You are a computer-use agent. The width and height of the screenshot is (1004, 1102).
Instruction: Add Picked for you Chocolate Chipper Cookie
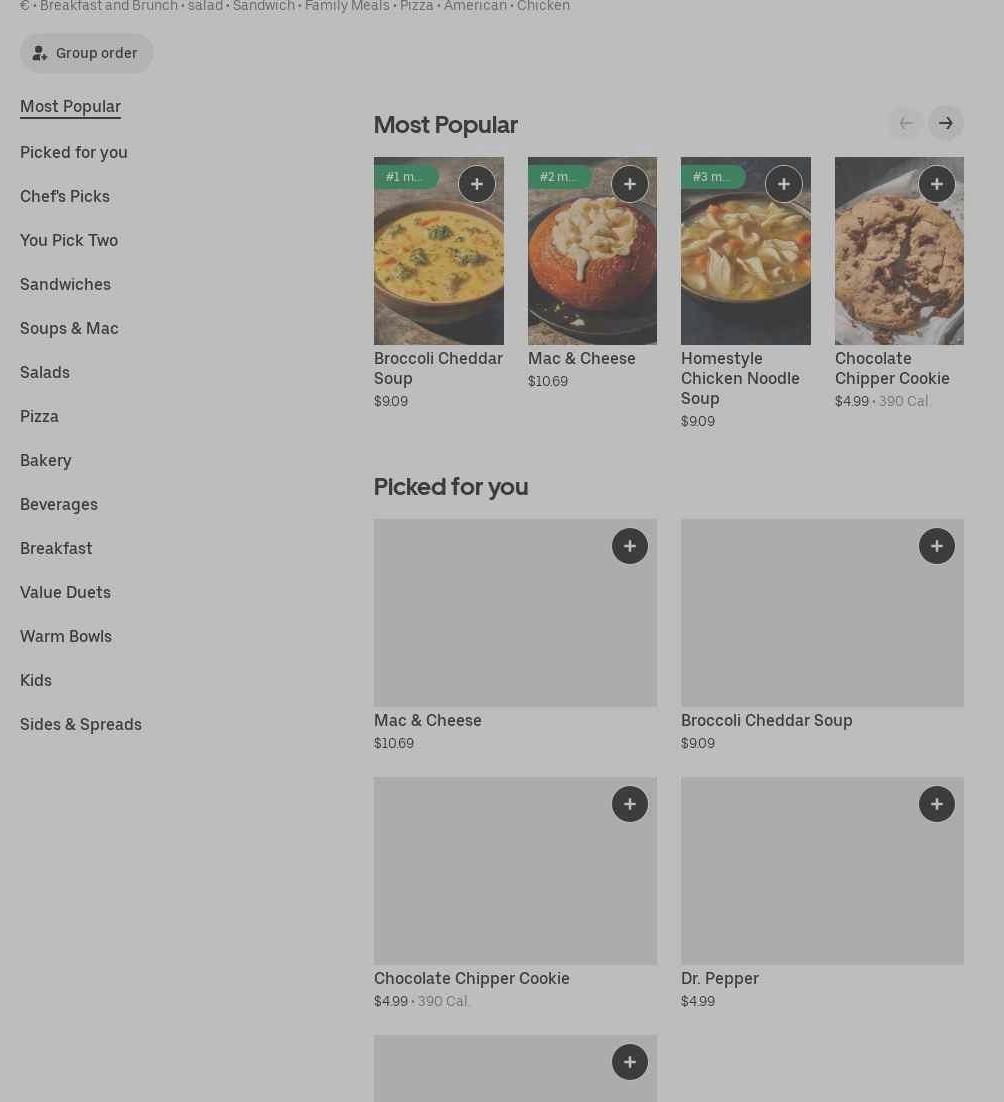630,804
